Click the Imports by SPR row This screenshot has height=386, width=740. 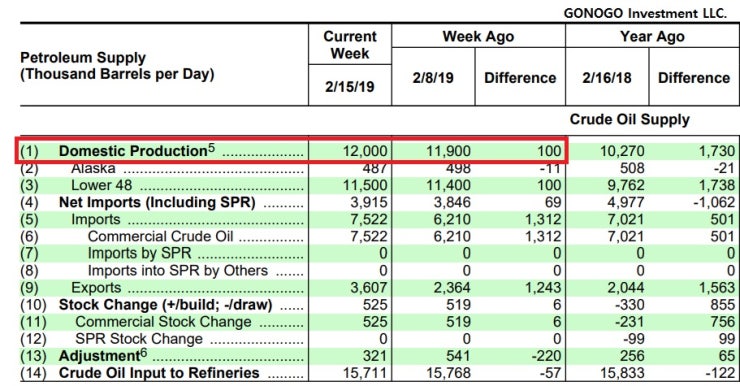point(378,253)
